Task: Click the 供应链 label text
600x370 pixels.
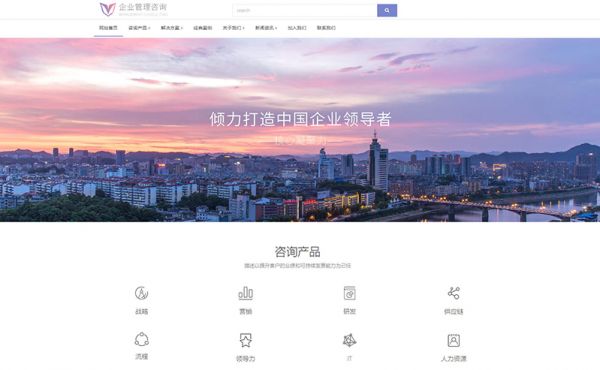Action: 453,311
